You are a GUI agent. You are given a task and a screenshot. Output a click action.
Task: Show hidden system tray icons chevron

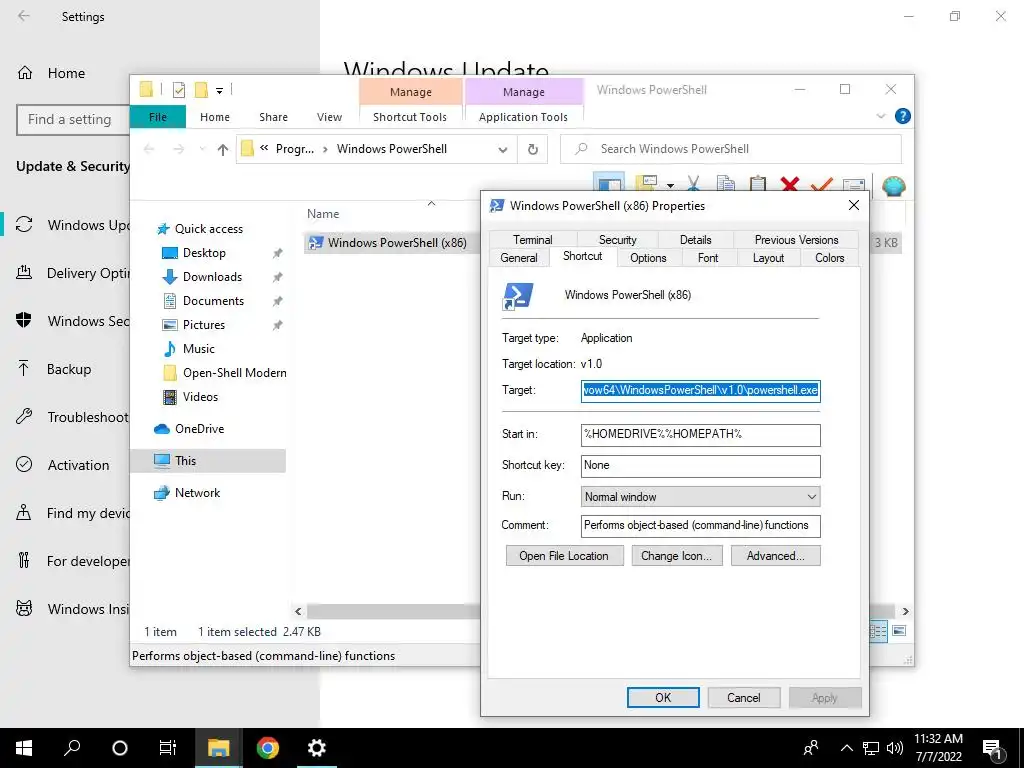(x=846, y=748)
